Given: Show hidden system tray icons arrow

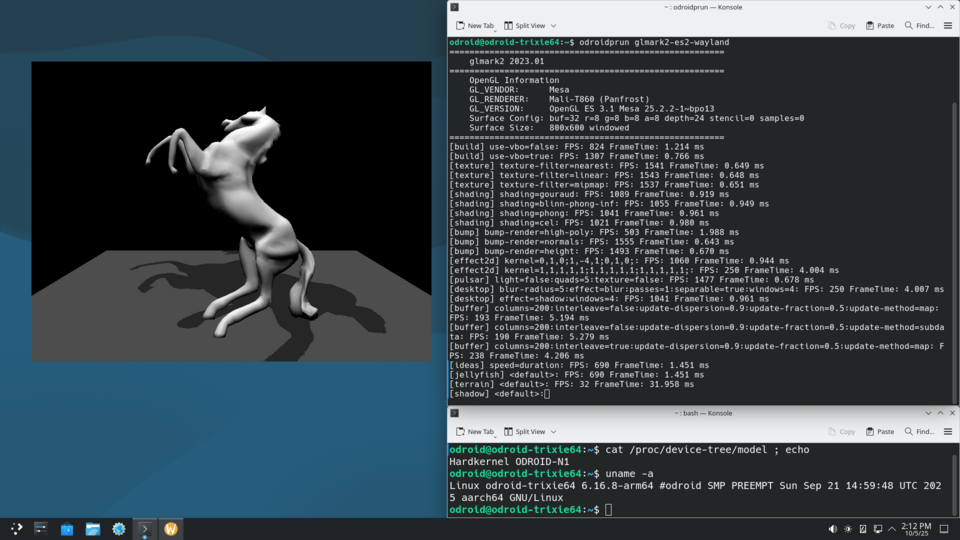Looking at the screenshot, I should coord(892,528).
